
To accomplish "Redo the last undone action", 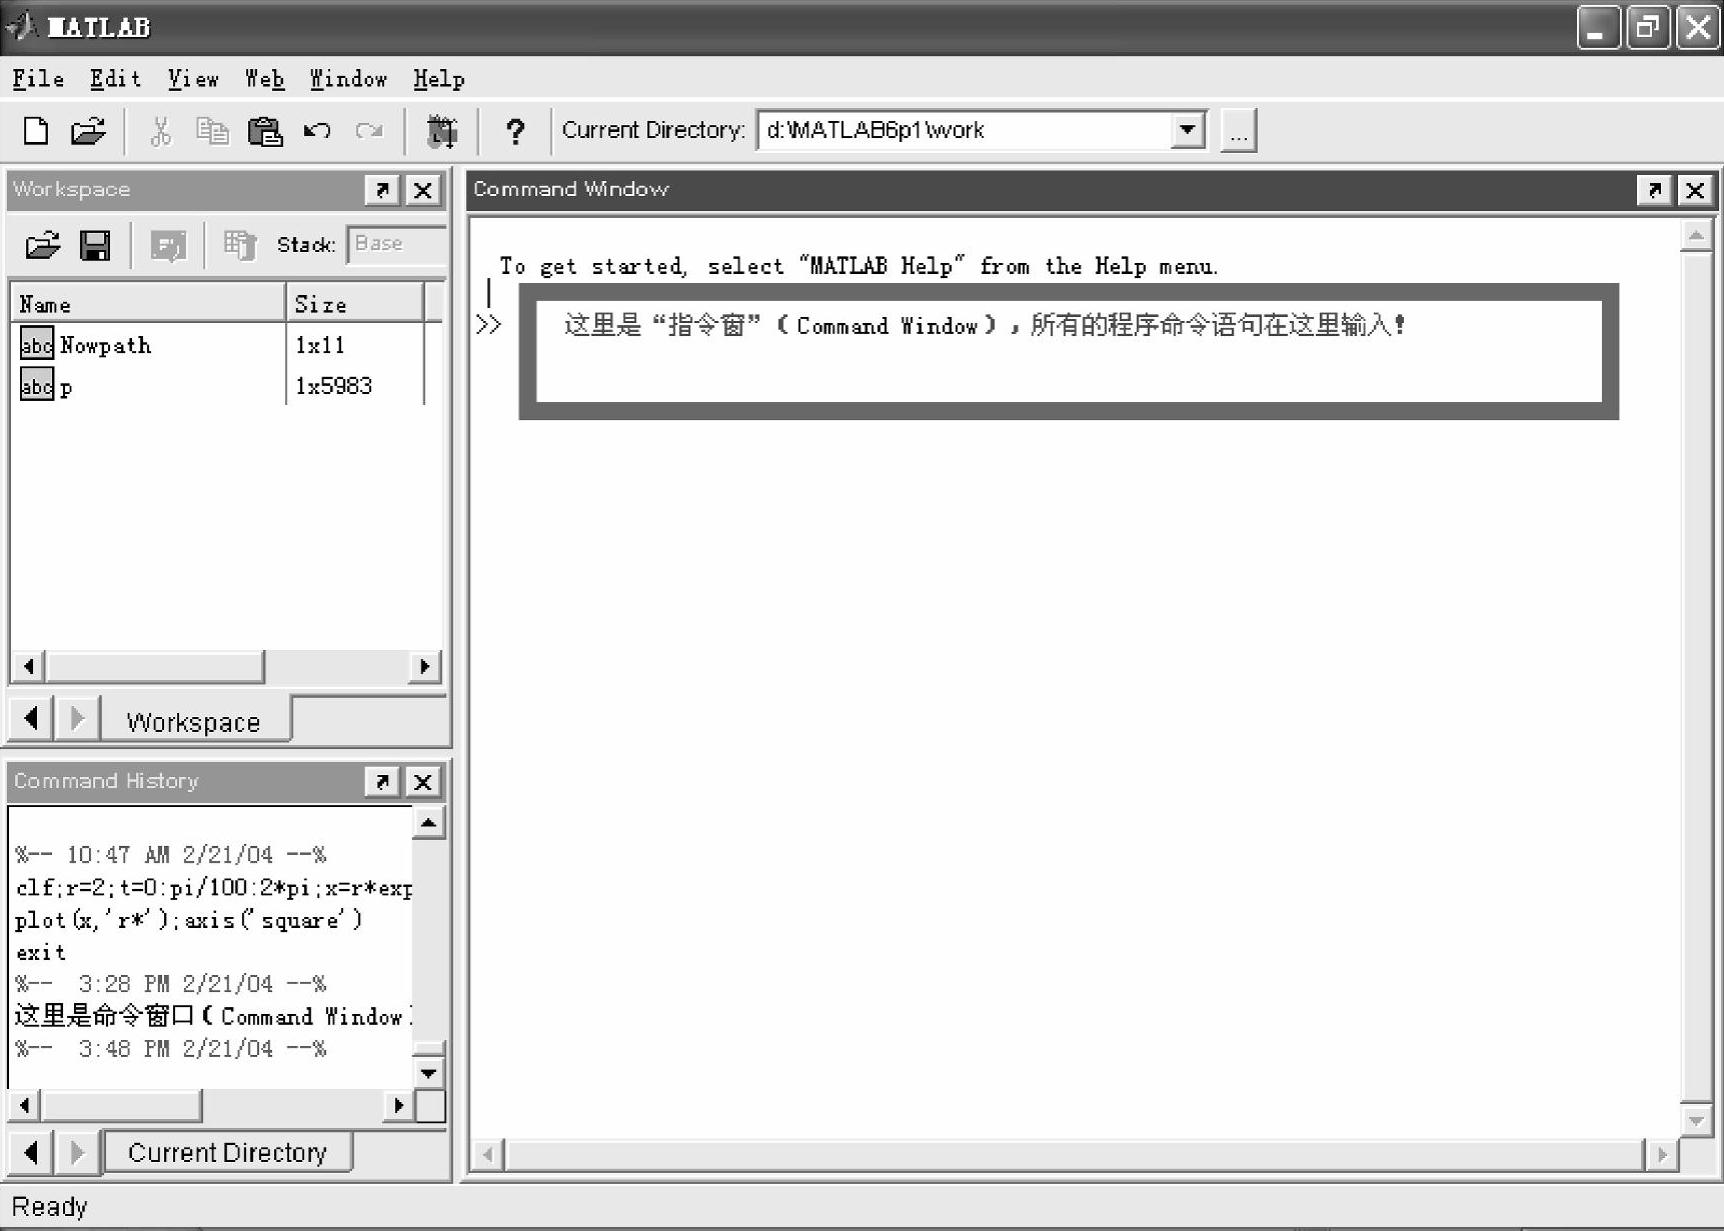I will 369,131.
